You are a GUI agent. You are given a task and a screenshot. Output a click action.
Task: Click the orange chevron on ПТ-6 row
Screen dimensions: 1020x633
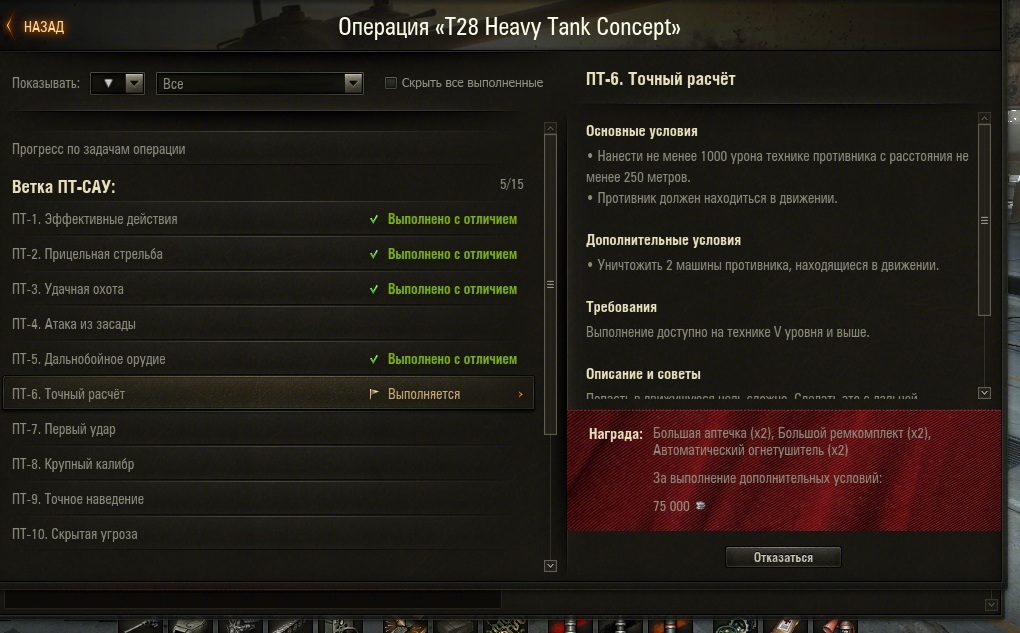coord(520,394)
